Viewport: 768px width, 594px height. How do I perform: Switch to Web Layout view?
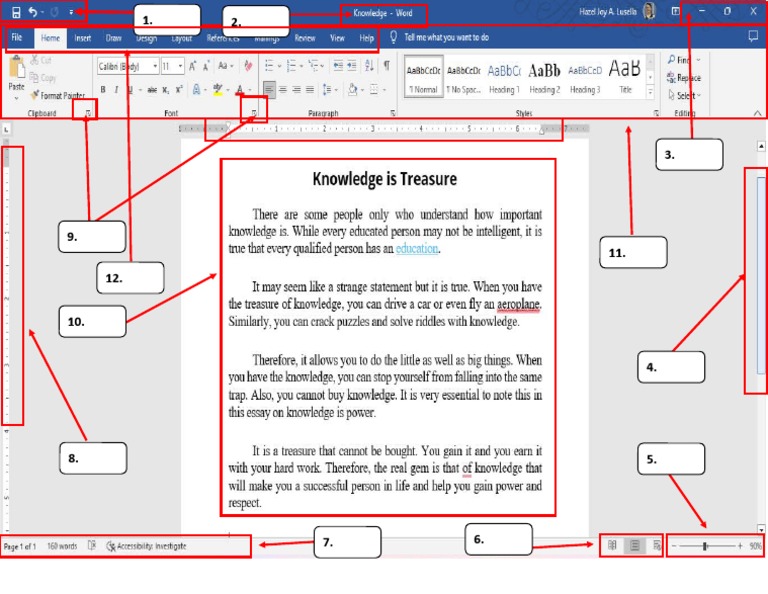656,545
